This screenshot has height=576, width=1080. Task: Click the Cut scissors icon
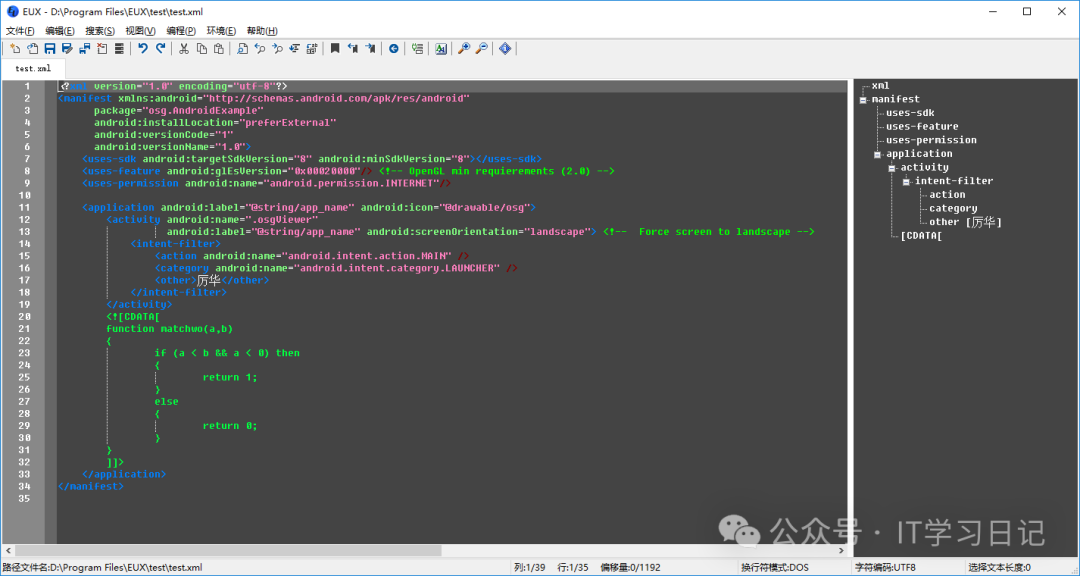(184, 48)
